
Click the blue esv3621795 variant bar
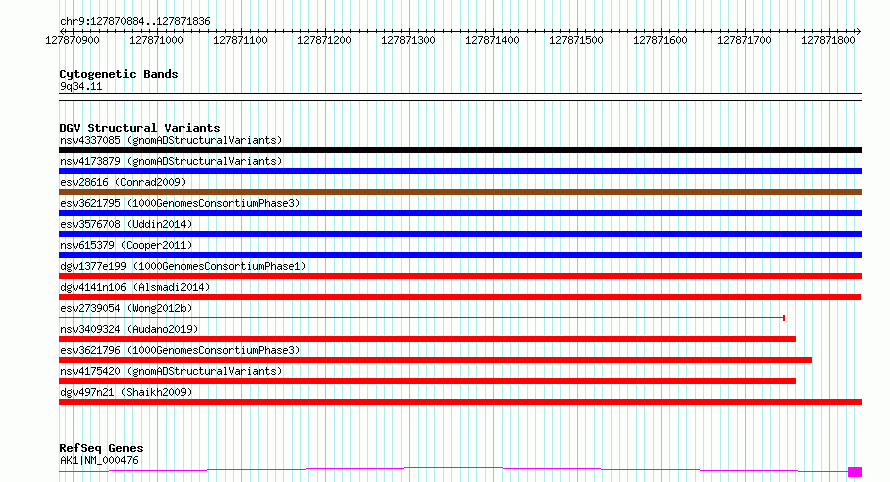460,213
